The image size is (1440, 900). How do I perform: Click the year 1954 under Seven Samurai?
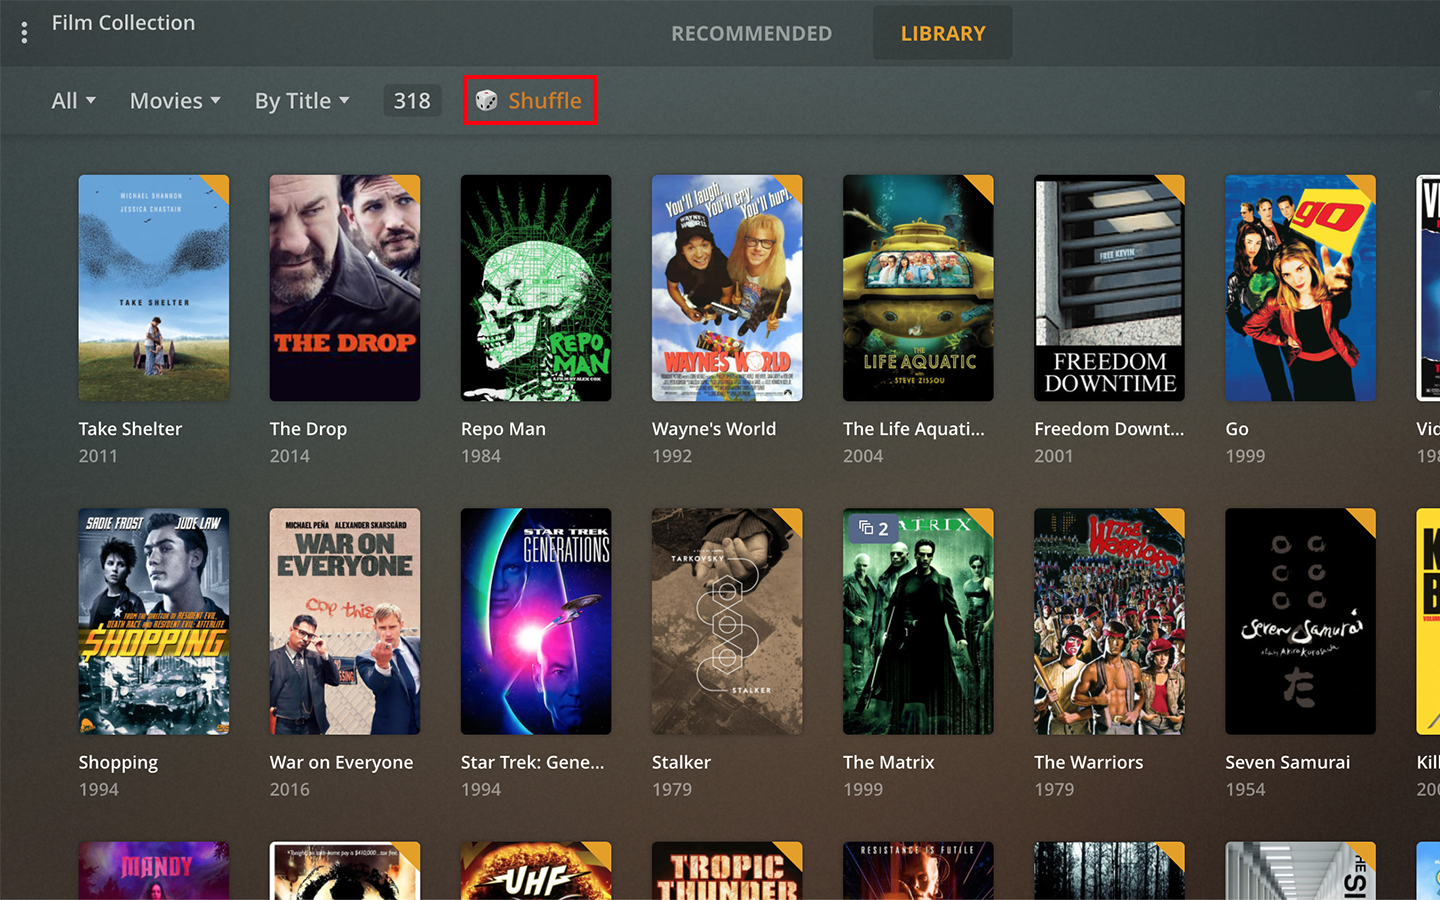coord(1246,789)
